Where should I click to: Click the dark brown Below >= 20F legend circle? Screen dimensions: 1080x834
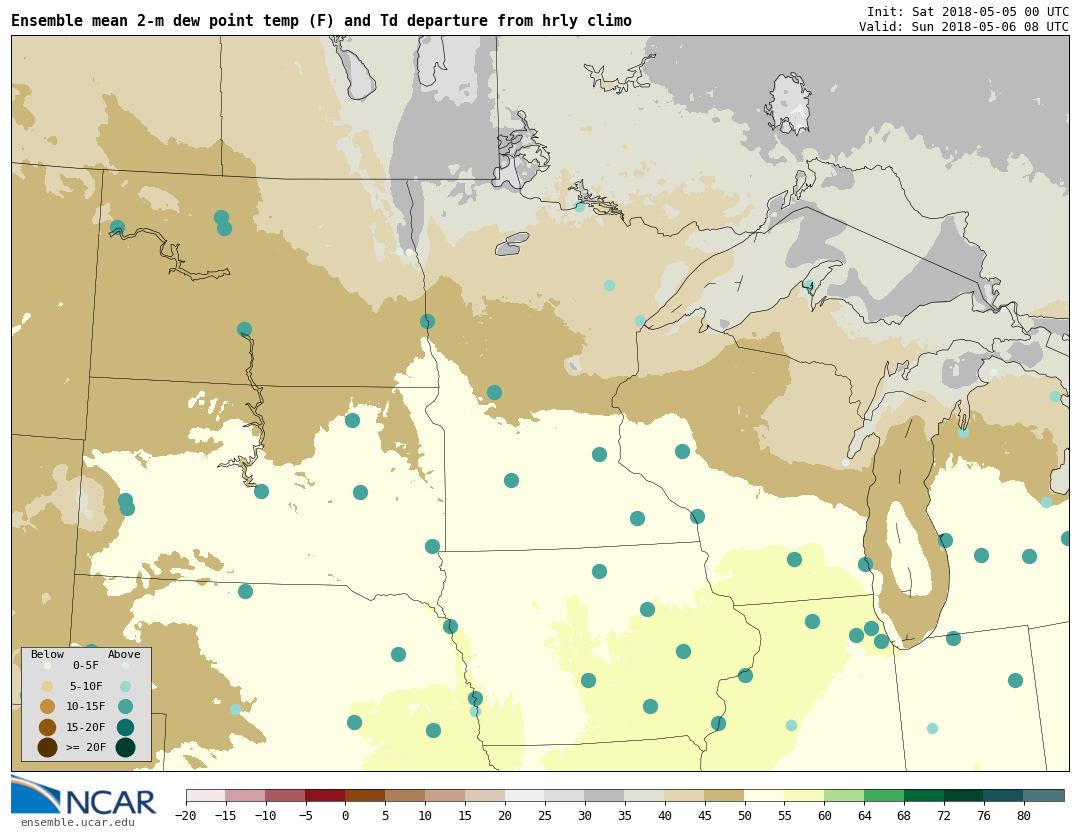47,747
